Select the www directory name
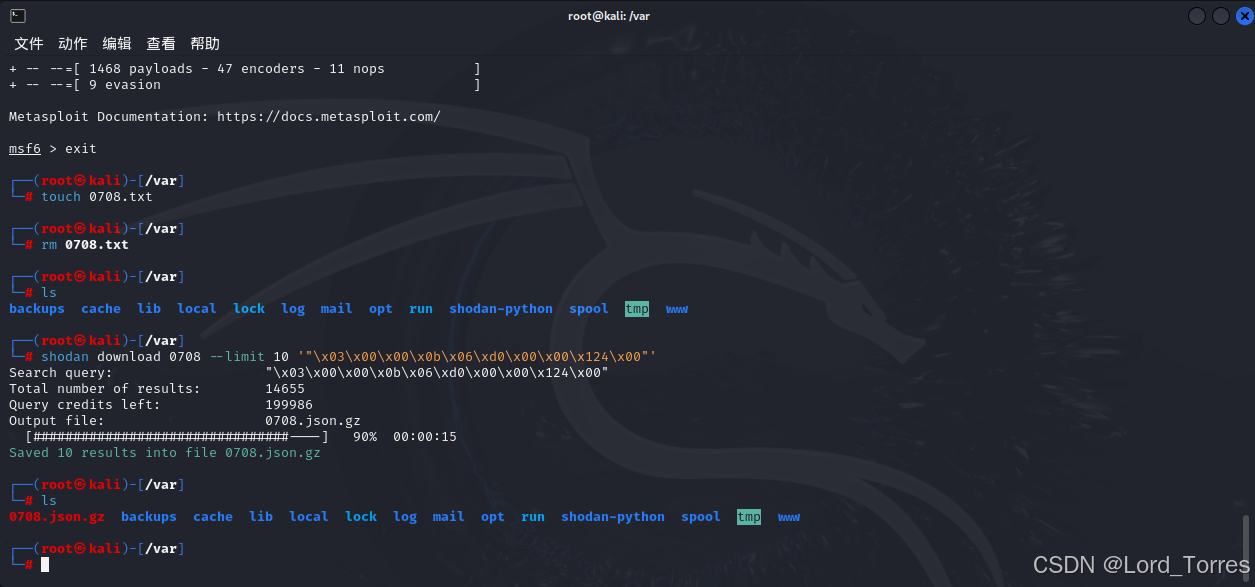 (676, 308)
